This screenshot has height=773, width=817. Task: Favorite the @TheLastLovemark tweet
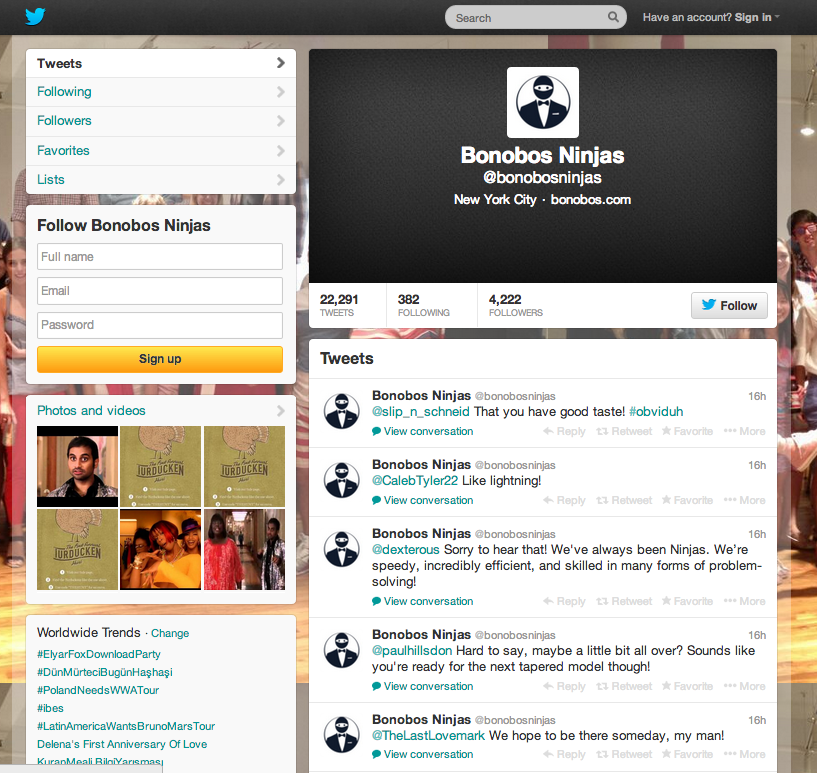687,754
